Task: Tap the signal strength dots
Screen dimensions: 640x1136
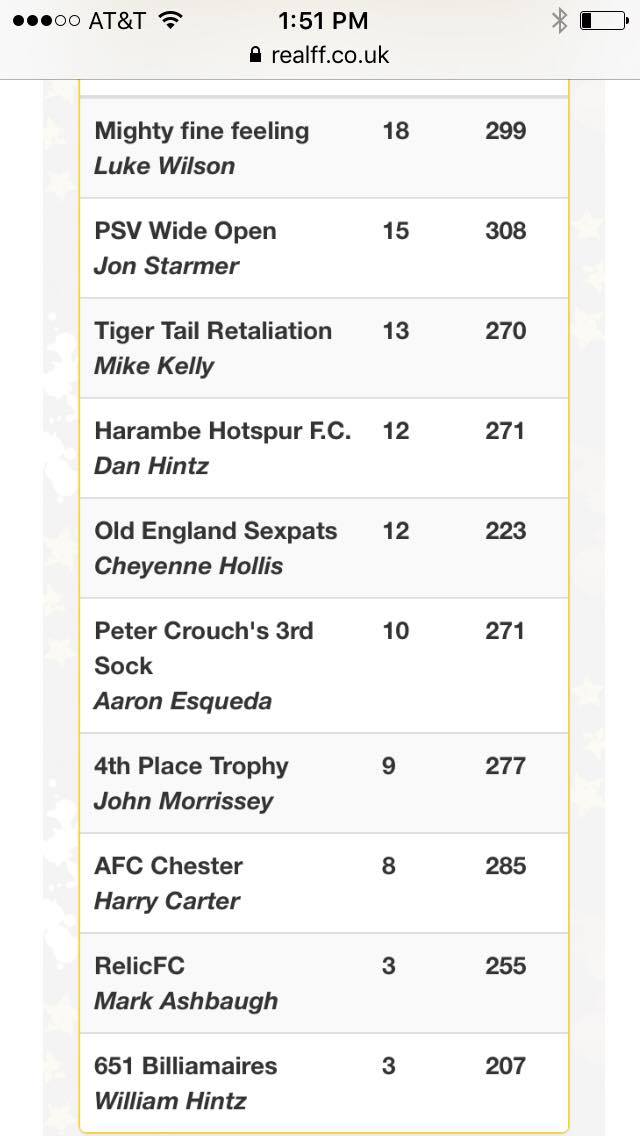Action: (46, 20)
